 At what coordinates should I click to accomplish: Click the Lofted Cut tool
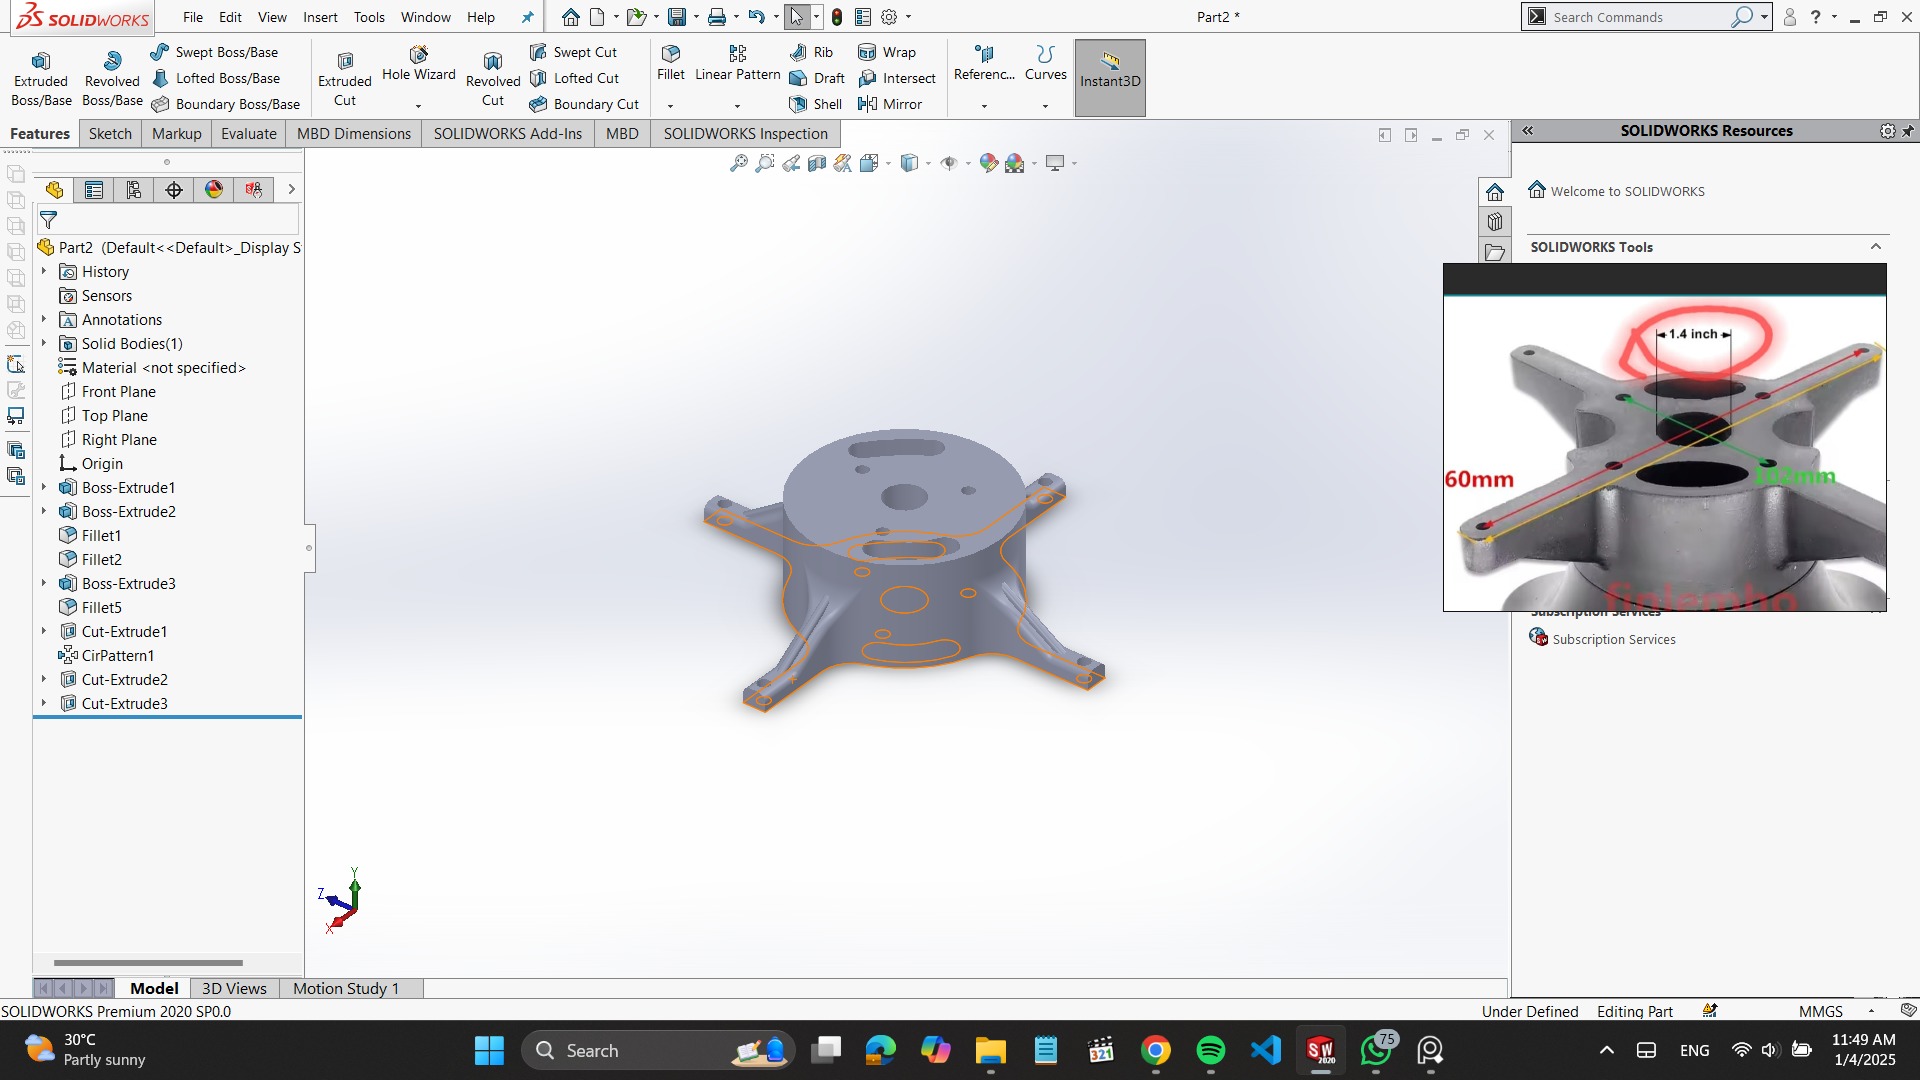click(x=575, y=78)
